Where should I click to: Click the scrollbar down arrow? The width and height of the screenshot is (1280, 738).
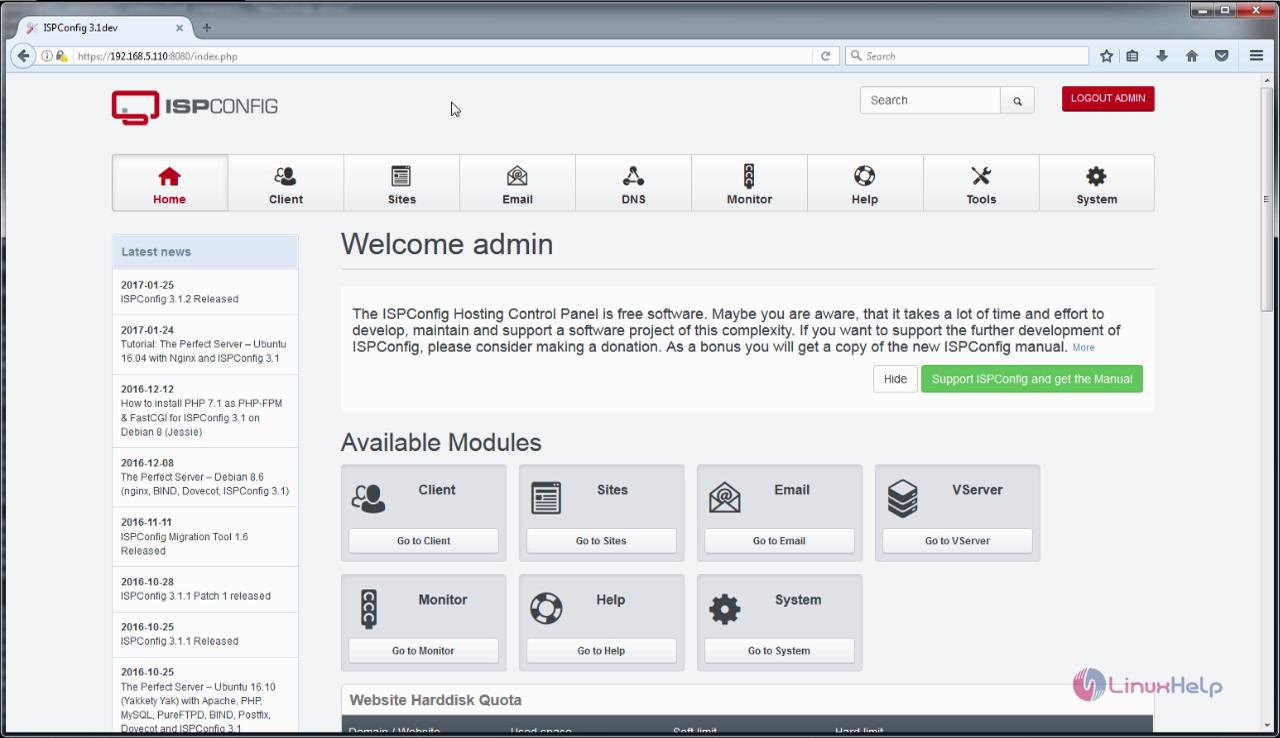pos(1267,726)
